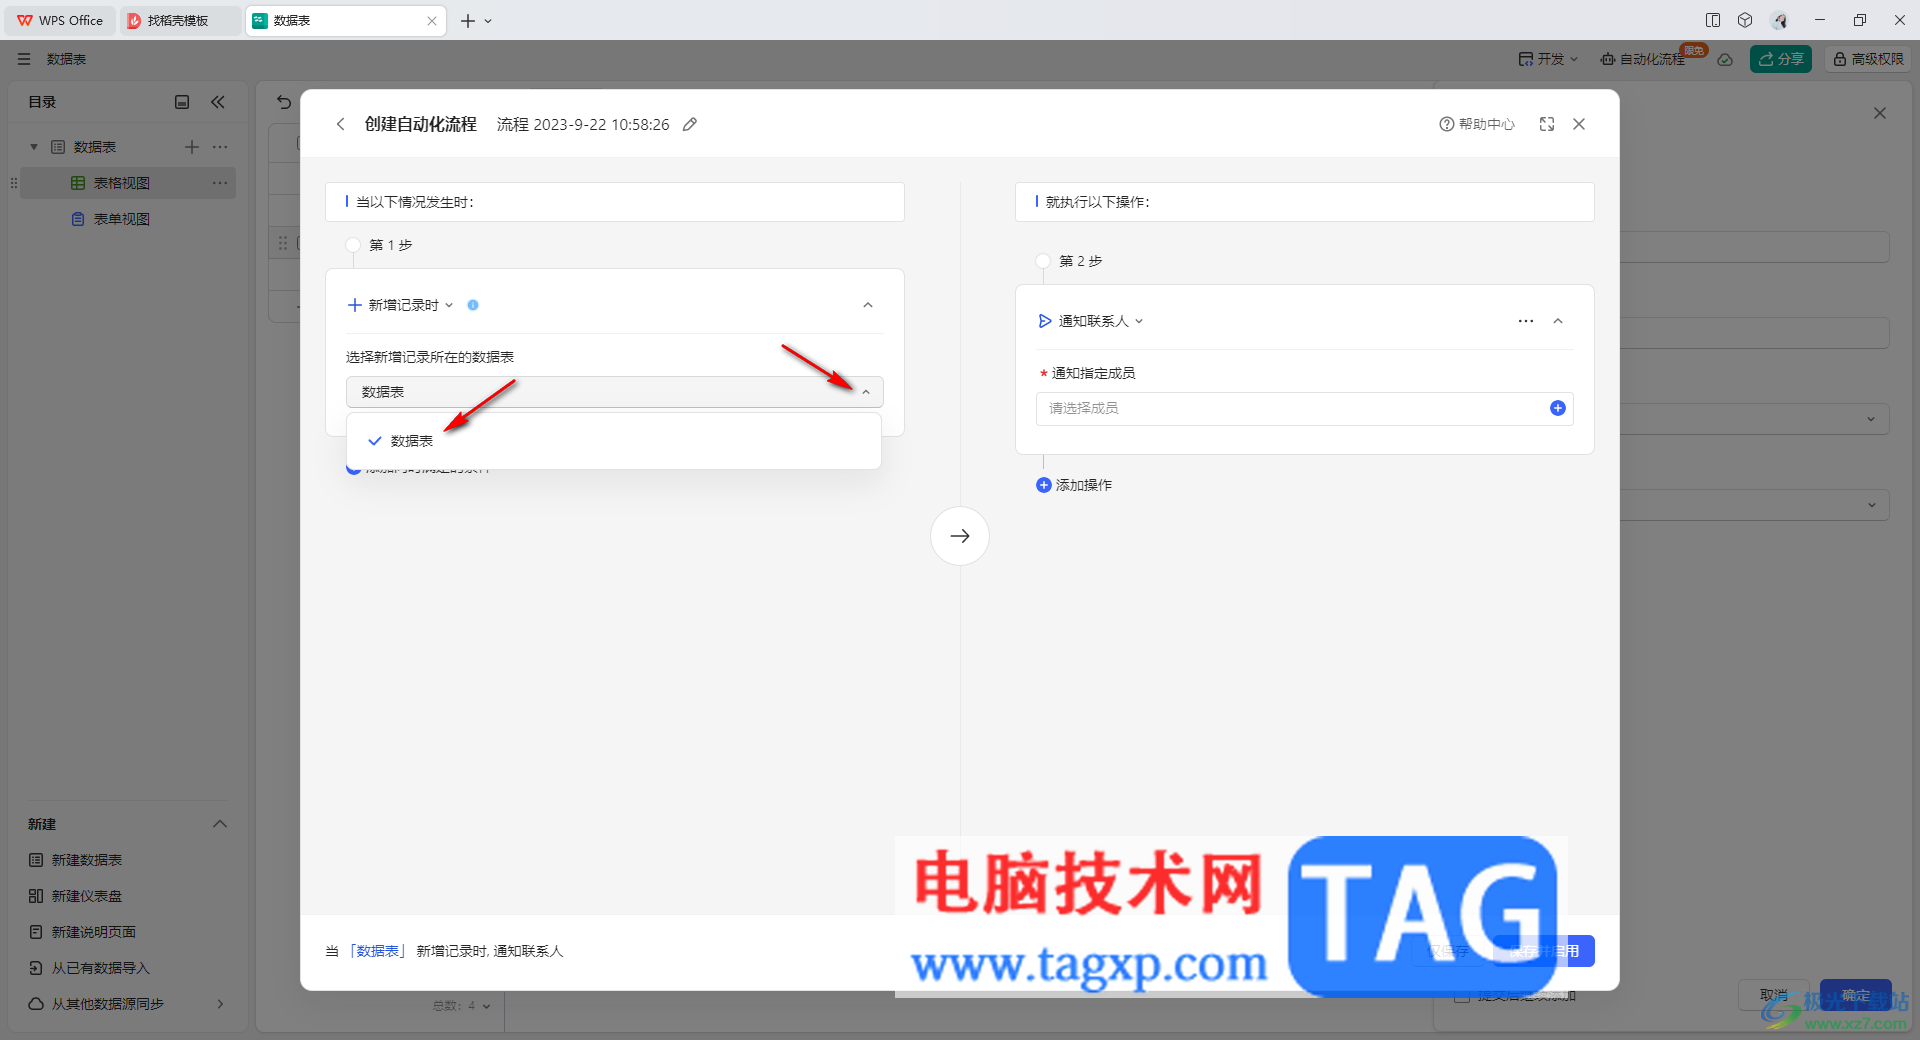Open the hamburger menu beside 数据表
1920x1040 pixels.
pos(24,59)
